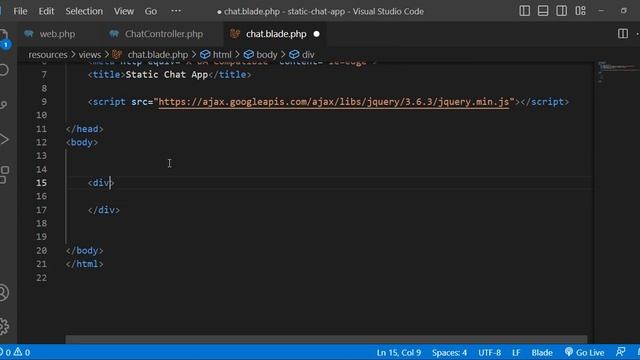Screen dimensions: 640x360
Task: Click the opening div tag on line 15
Action: coord(101,183)
